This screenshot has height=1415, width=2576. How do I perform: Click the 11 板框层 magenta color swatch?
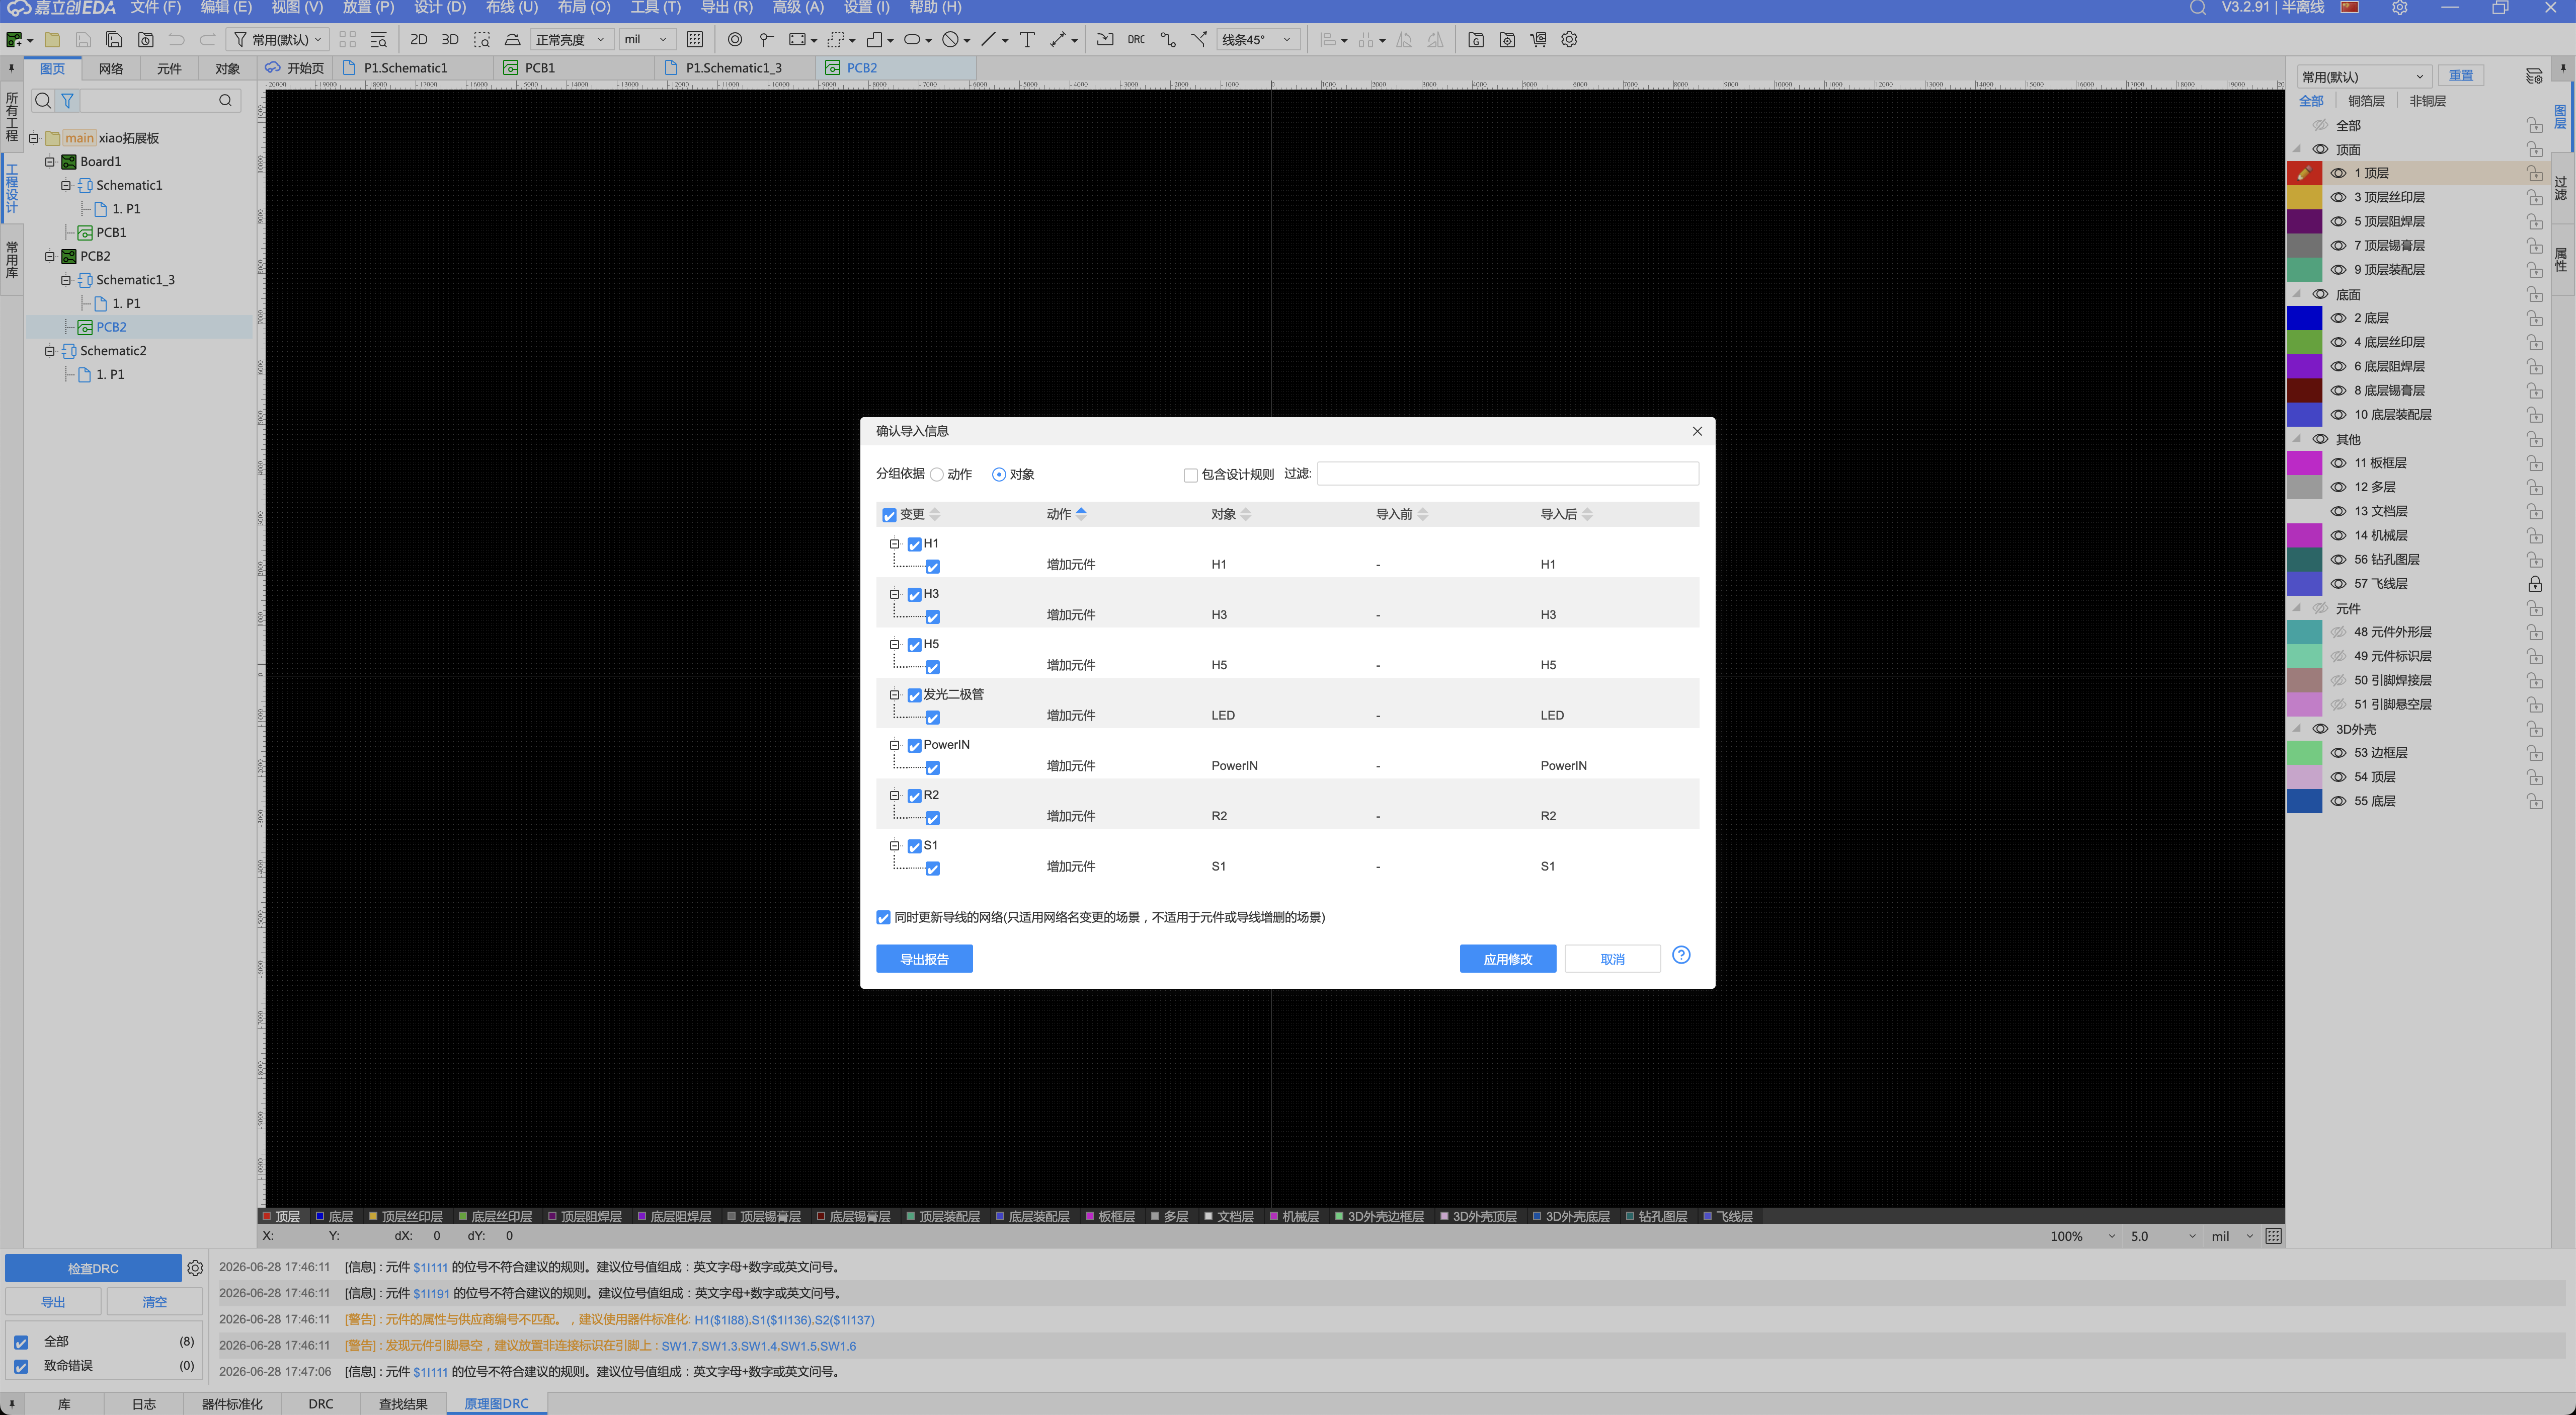coord(2304,463)
